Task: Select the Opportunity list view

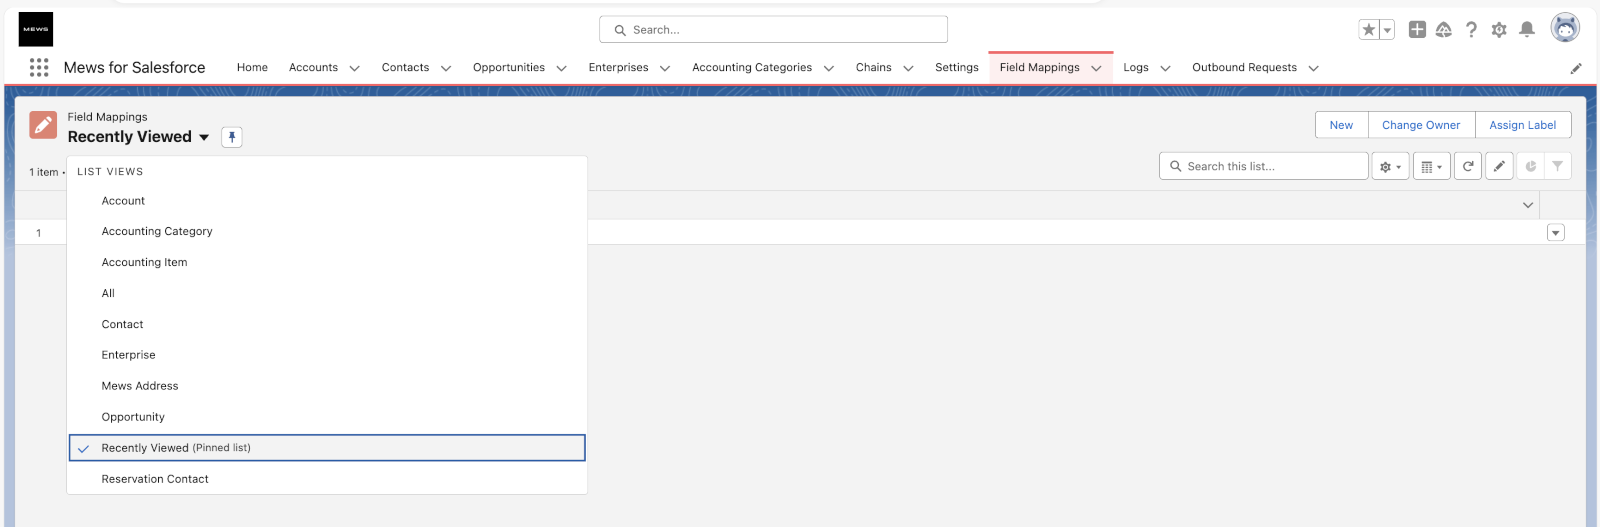Action: (x=327, y=417)
